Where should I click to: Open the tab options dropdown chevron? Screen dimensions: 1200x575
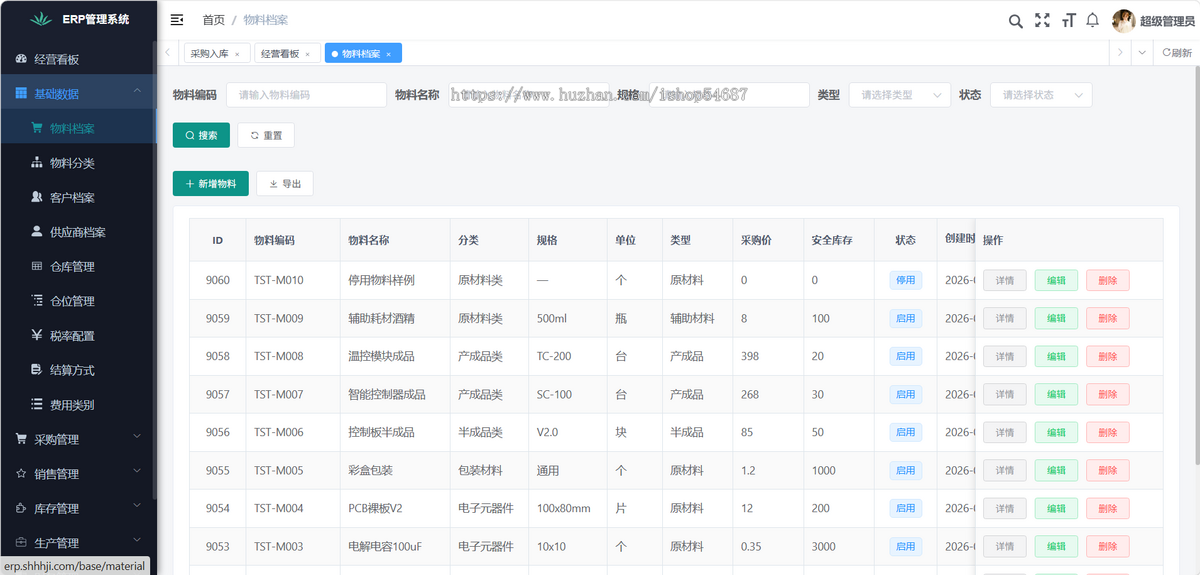(1143, 53)
